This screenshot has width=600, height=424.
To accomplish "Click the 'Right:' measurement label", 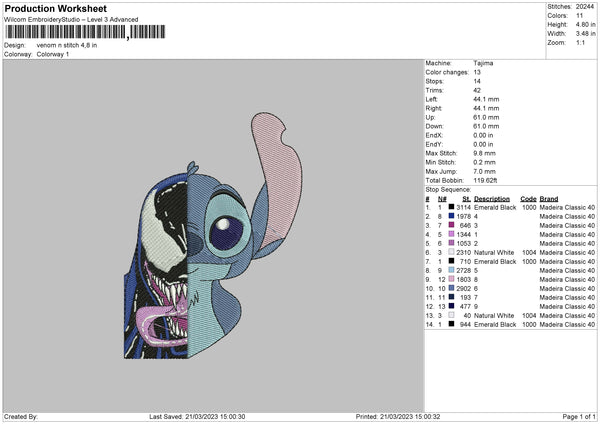I will pyautogui.click(x=434, y=108).
